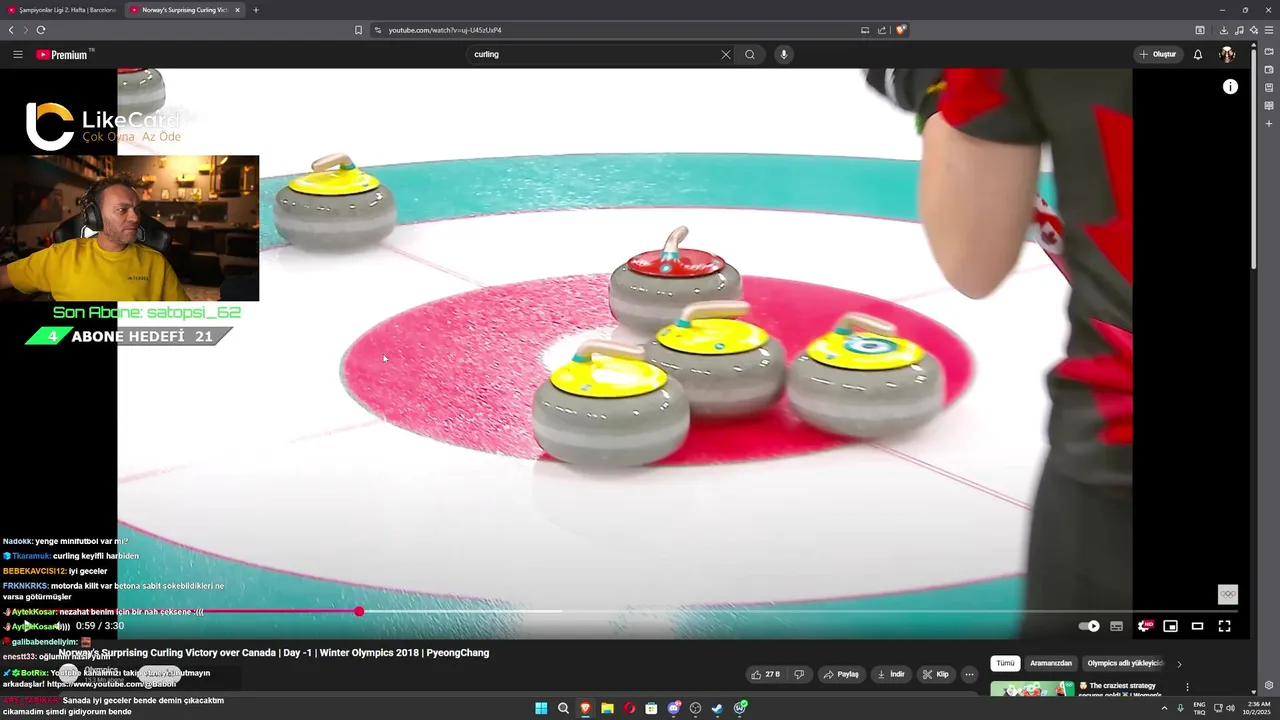Like the video showing 27 B
This screenshot has width=1280, height=720.
tap(766, 674)
